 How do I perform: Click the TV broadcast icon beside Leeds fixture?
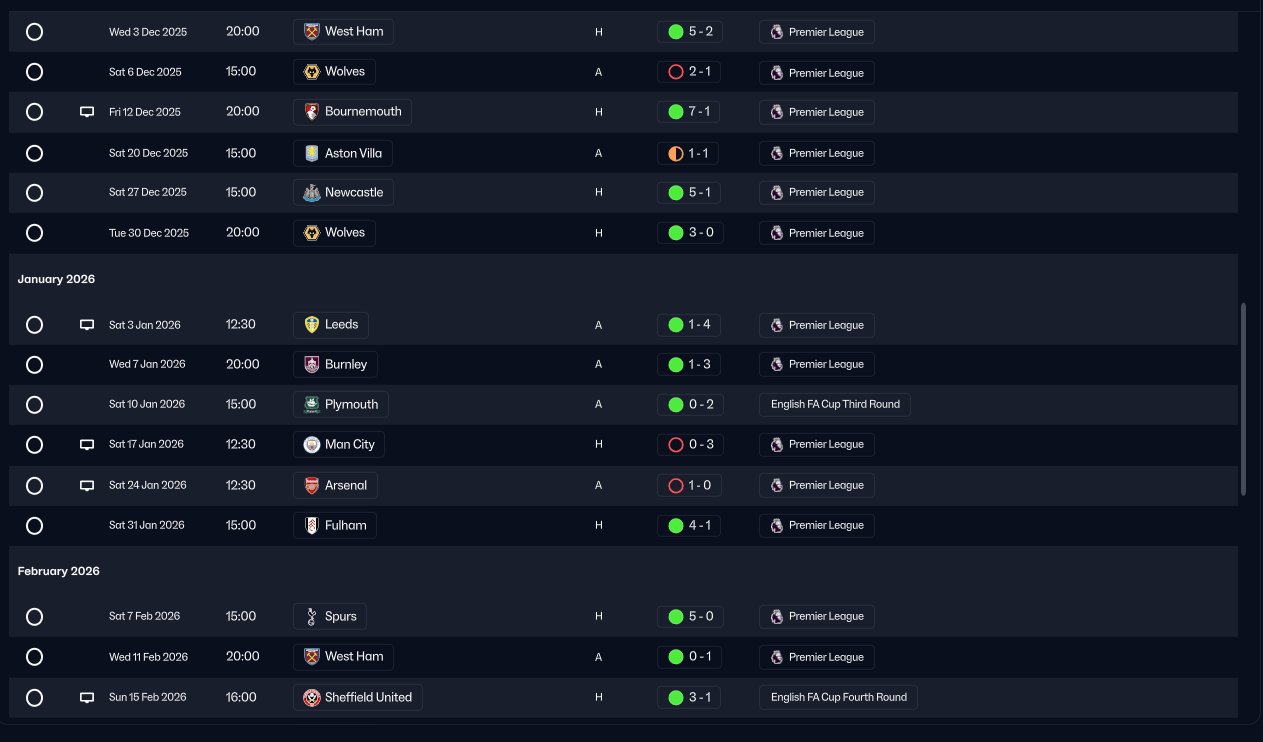point(87,325)
